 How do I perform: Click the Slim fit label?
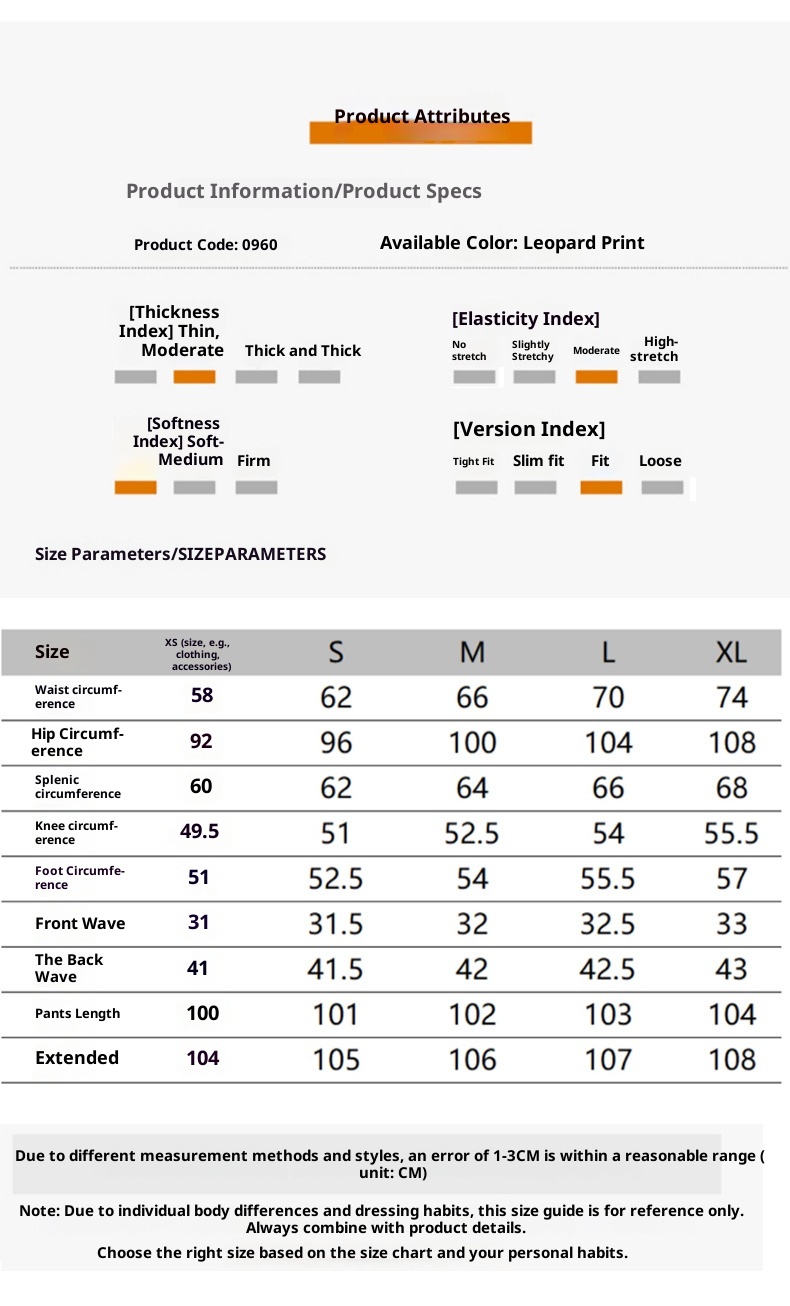click(x=538, y=461)
